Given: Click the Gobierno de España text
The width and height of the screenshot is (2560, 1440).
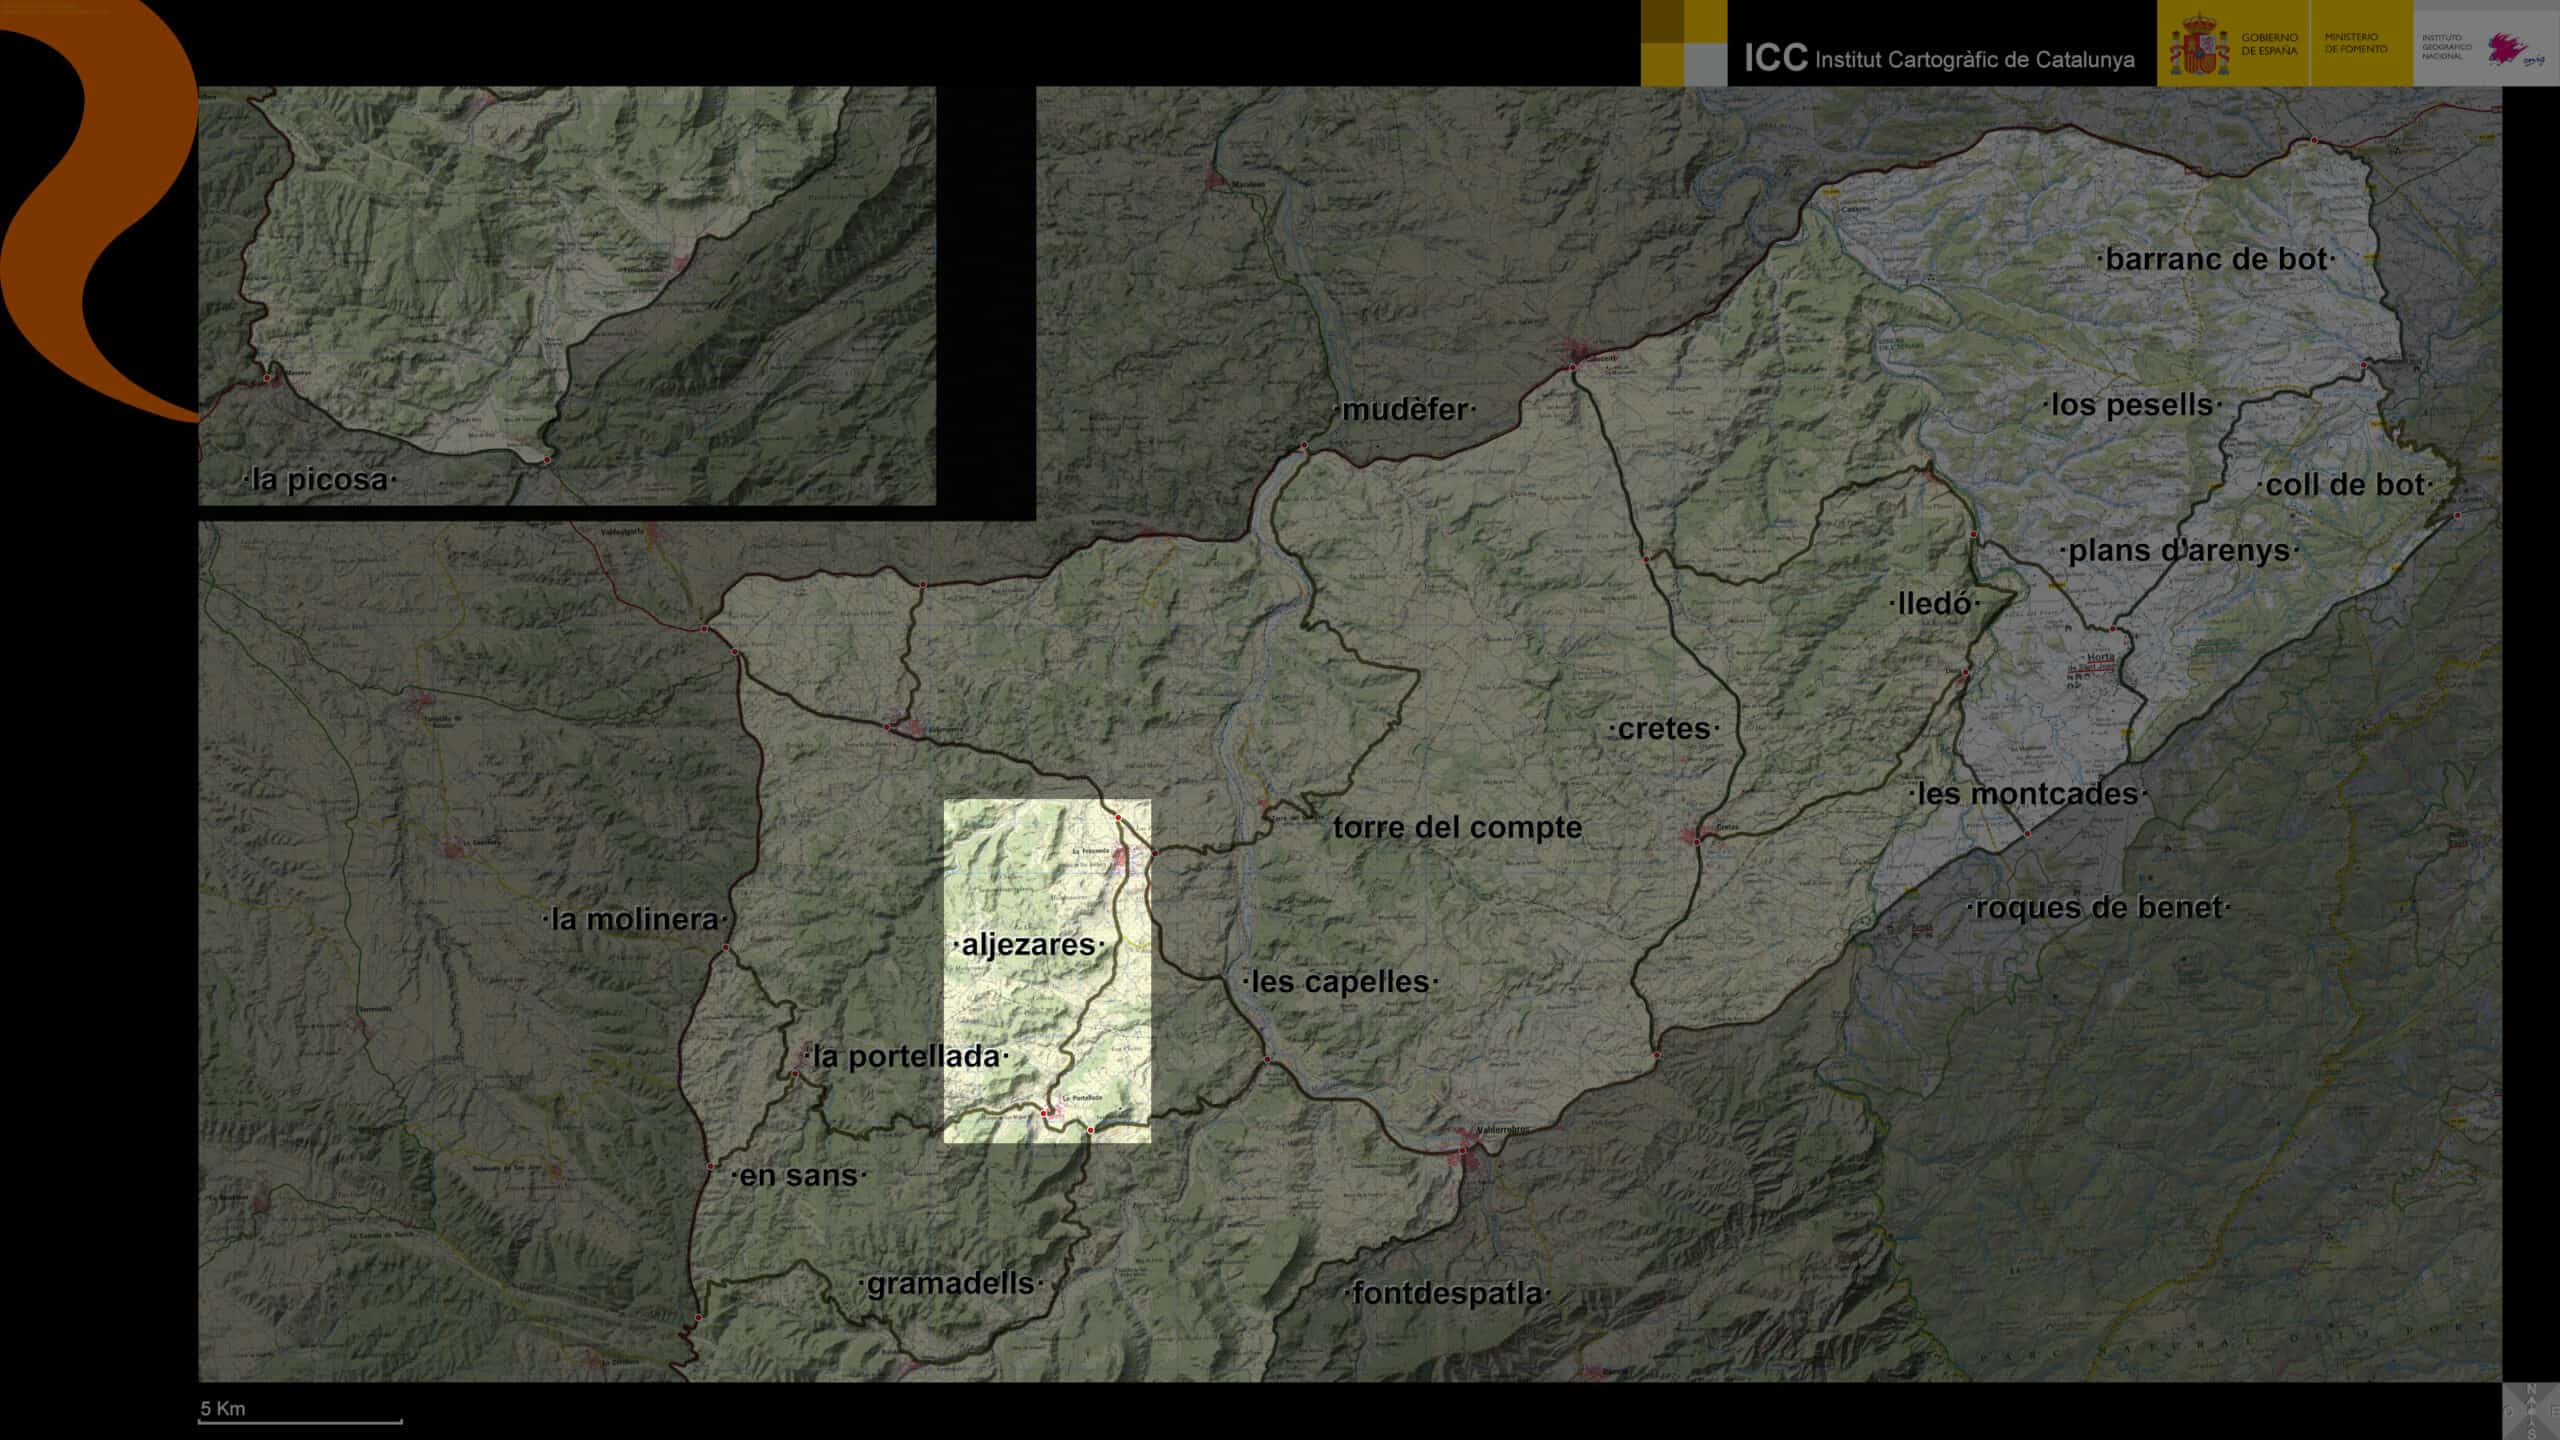Looking at the screenshot, I should (2269, 44).
